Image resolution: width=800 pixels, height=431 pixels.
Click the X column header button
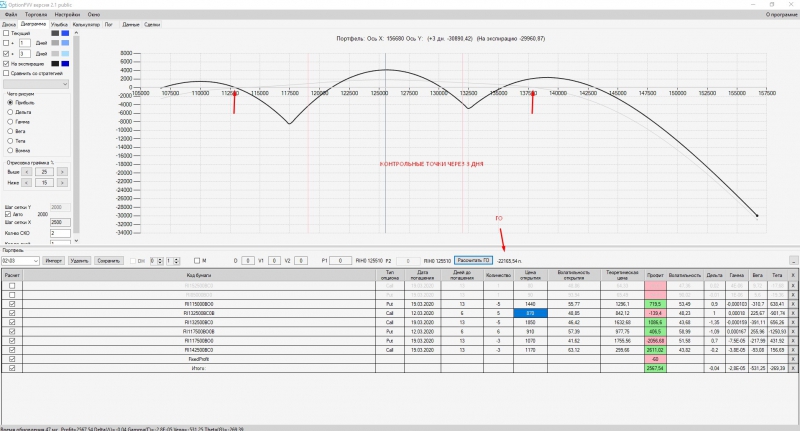pyautogui.click(x=793, y=275)
